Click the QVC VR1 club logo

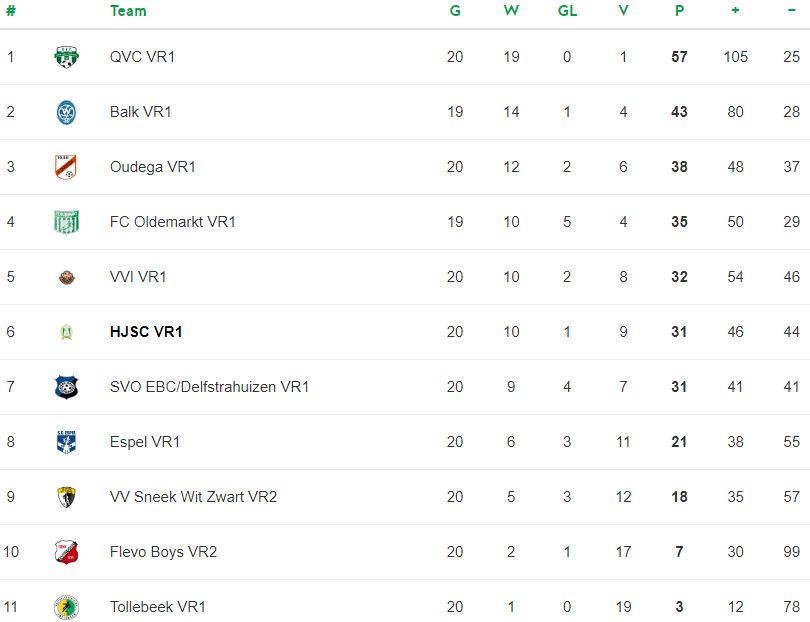point(66,57)
